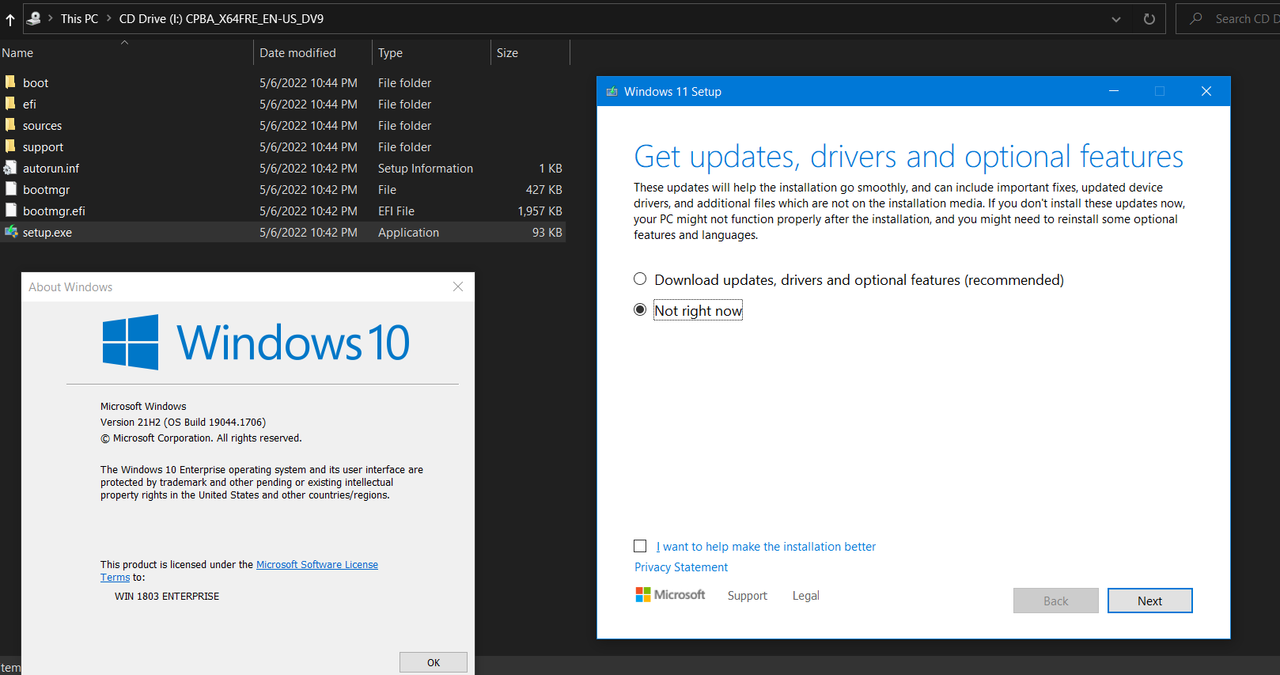Click the 1,957 KB size cell

(x=540, y=211)
